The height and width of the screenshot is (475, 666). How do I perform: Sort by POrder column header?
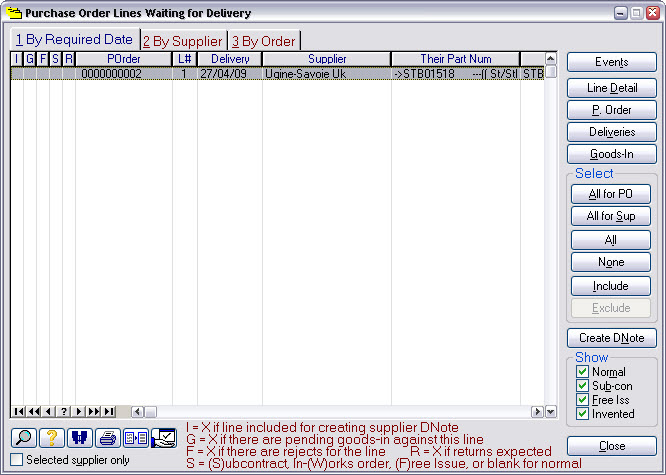[x=124, y=59]
